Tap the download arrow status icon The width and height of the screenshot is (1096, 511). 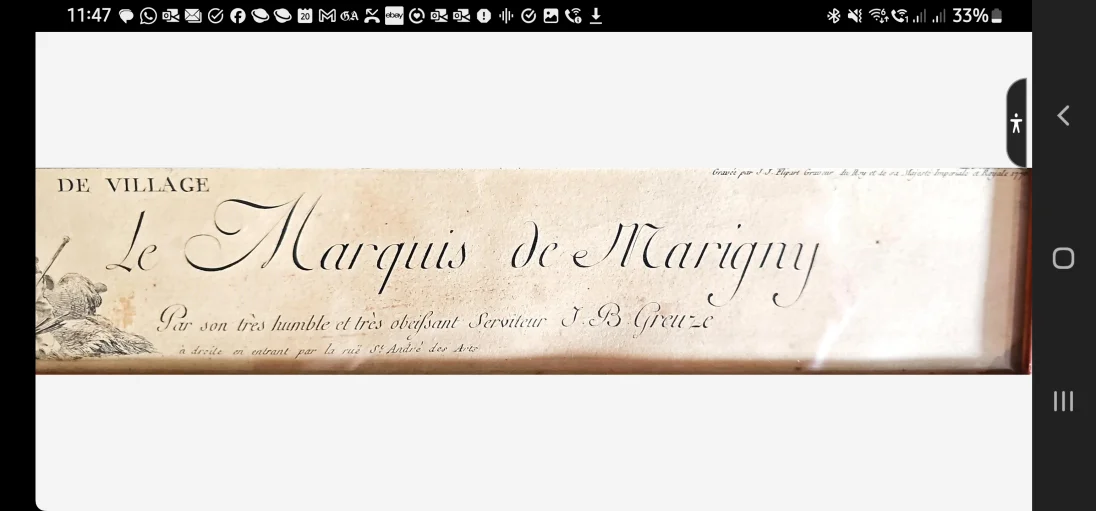(596, 16)
